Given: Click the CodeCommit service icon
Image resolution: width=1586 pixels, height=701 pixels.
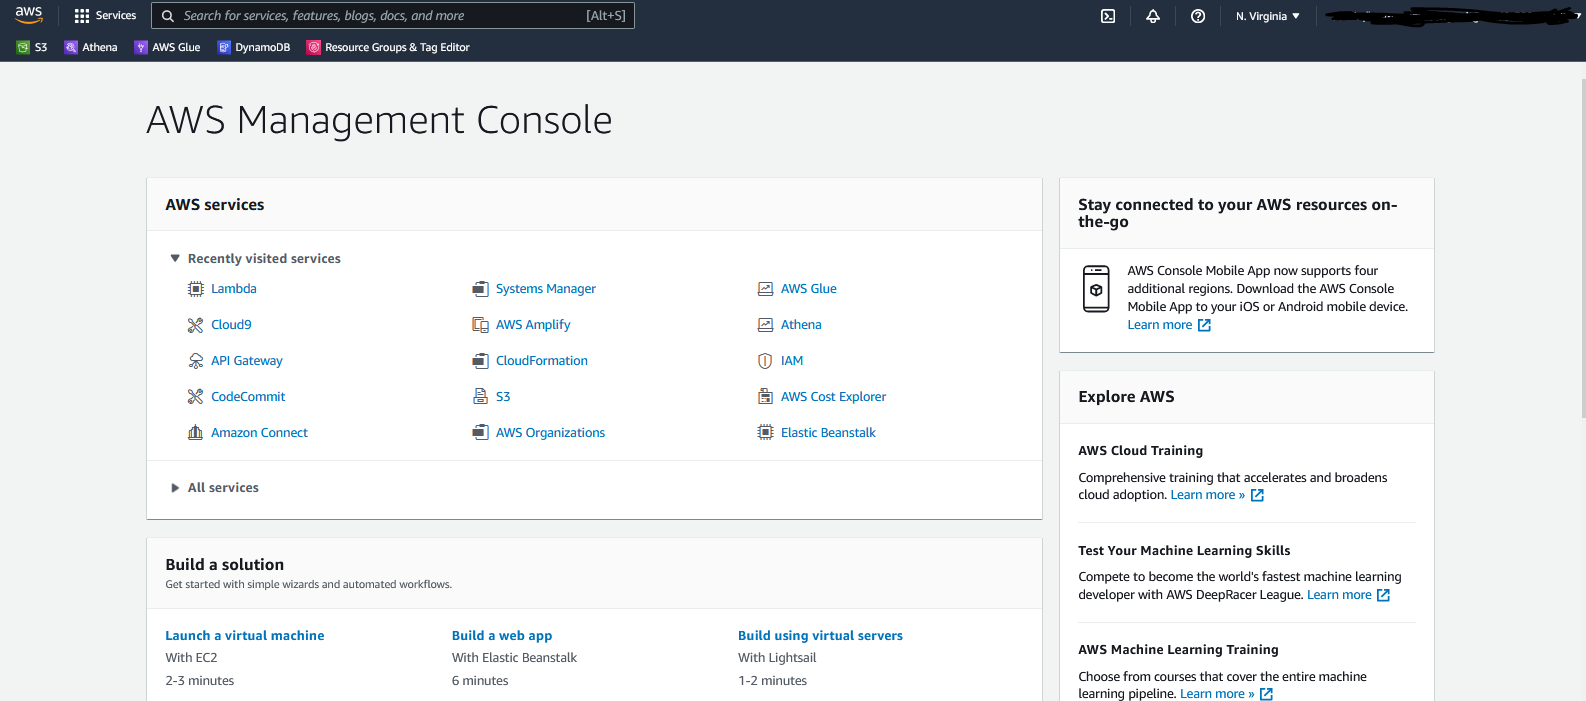Looking at the screenshot, I should [x=196, y=397].
